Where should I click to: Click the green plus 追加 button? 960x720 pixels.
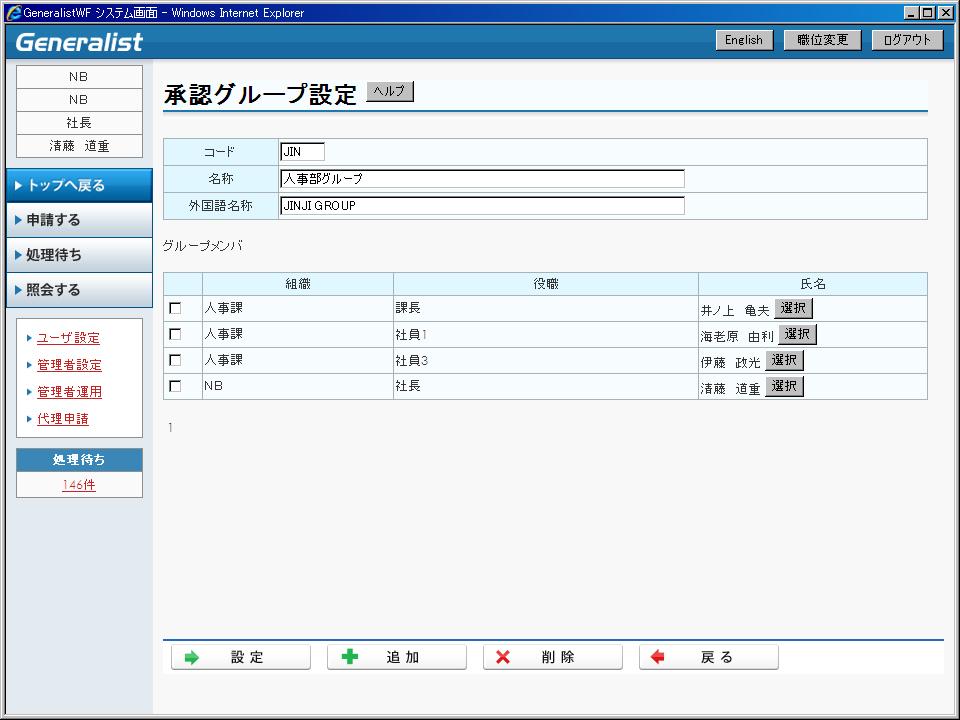tap(396, 657)
